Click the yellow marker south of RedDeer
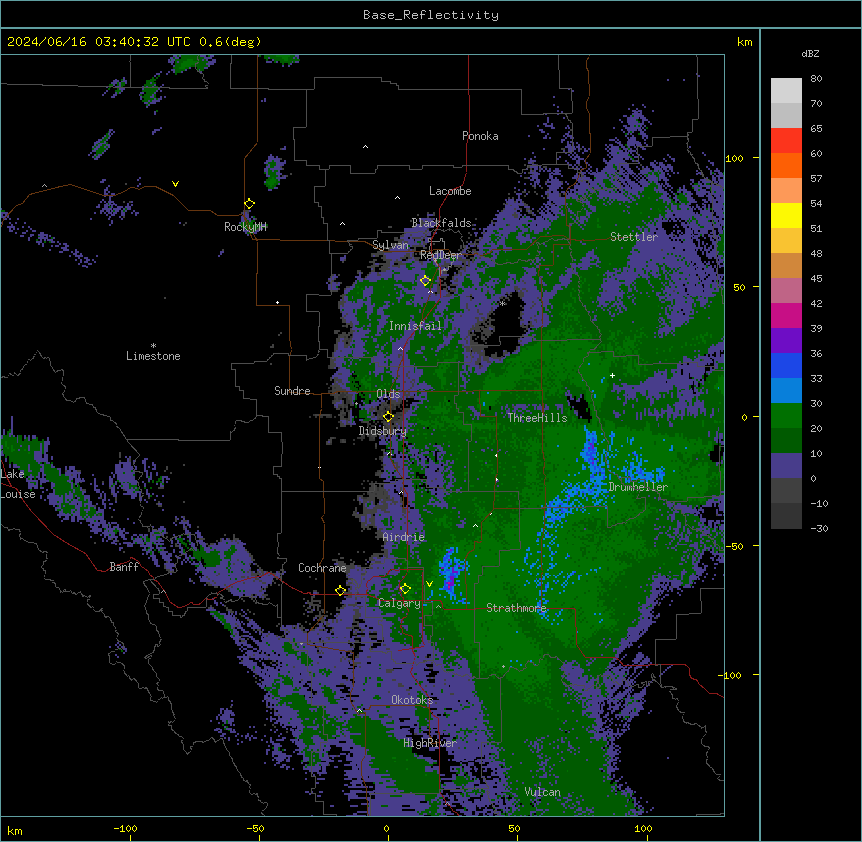 425,281
